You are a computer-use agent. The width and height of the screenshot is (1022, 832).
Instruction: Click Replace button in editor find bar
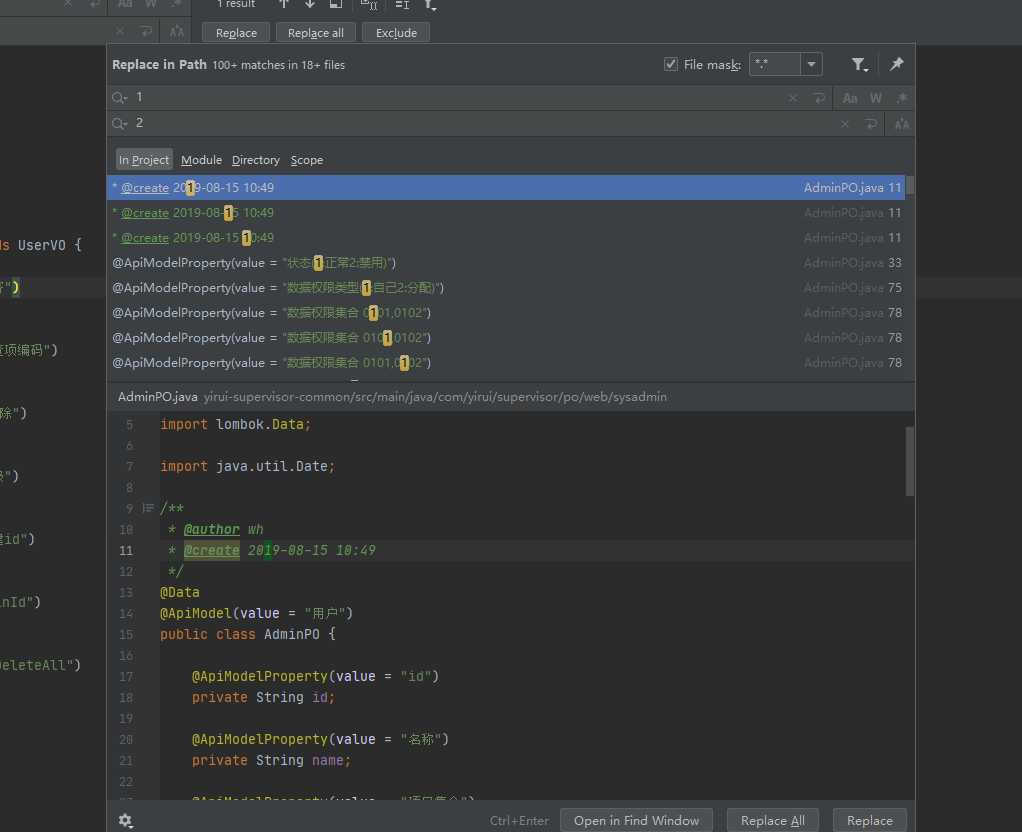coord(236,33)
